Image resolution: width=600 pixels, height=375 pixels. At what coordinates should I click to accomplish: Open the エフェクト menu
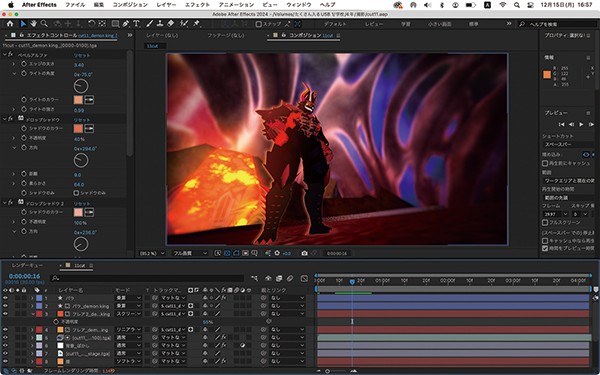point(197,5)
